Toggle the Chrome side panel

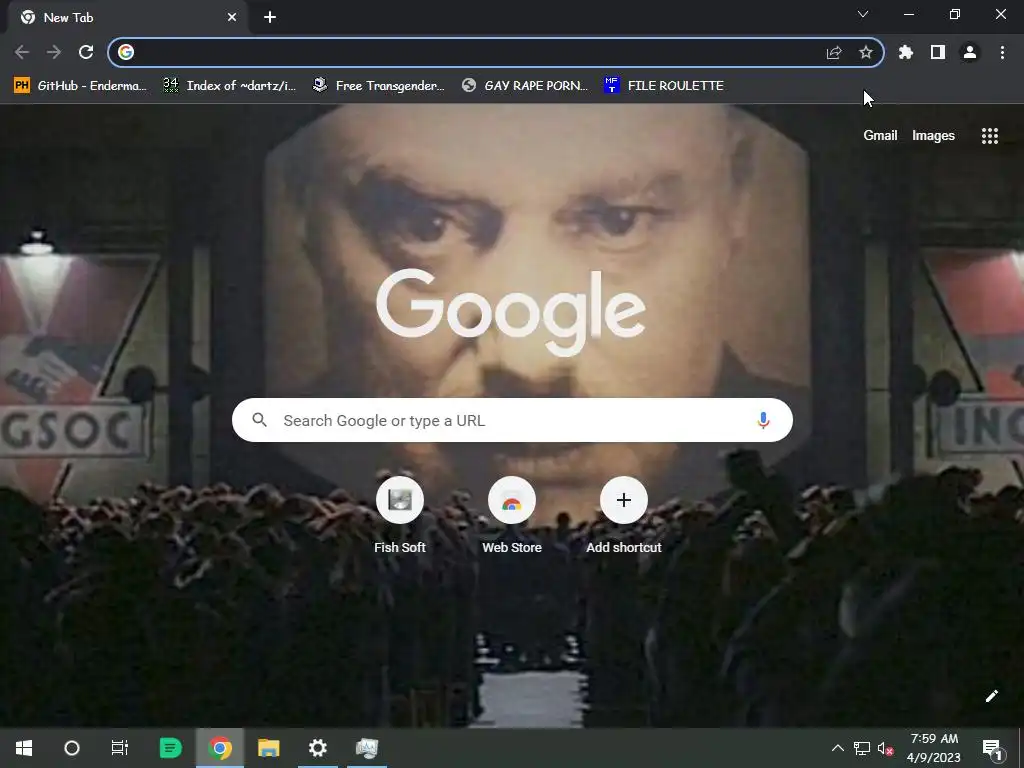pos(938,52)
